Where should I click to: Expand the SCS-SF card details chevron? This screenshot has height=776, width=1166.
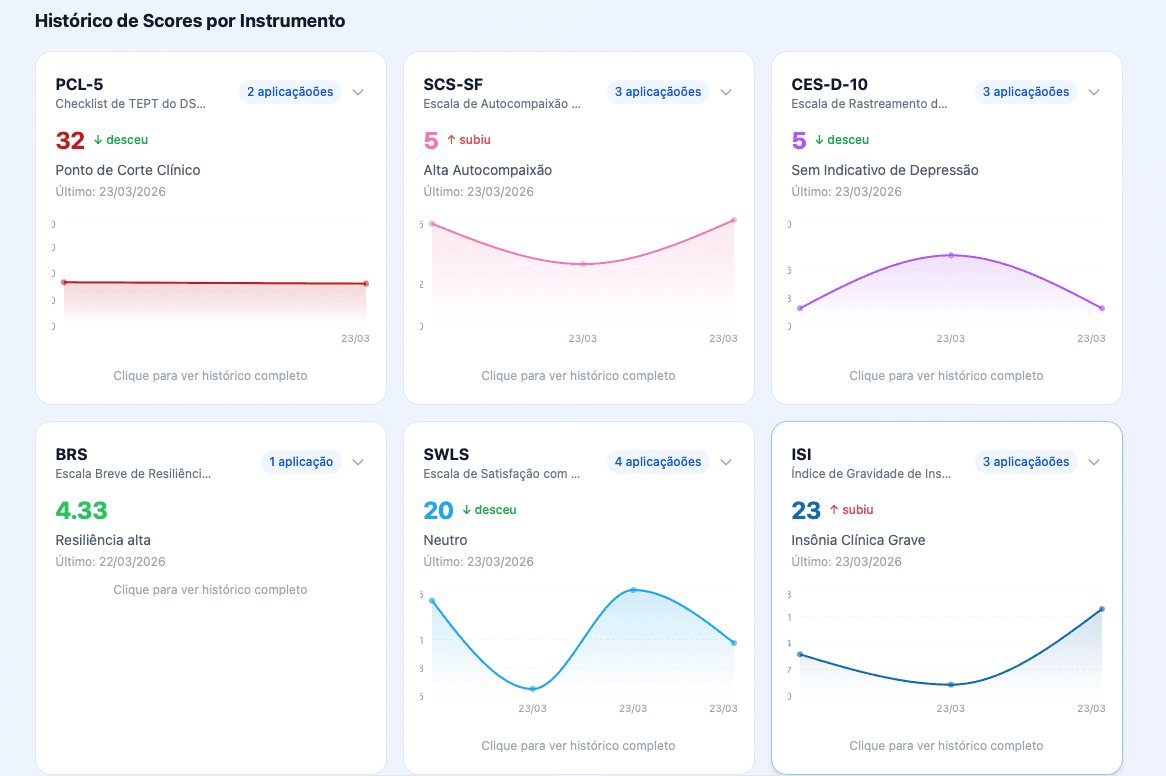[726, 91]
